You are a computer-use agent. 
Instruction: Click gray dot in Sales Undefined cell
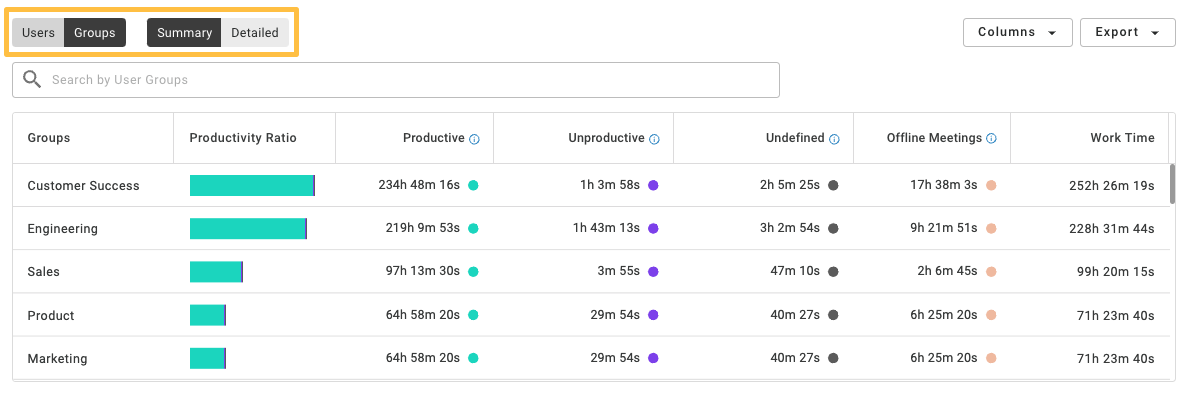[x=833, y=271]
